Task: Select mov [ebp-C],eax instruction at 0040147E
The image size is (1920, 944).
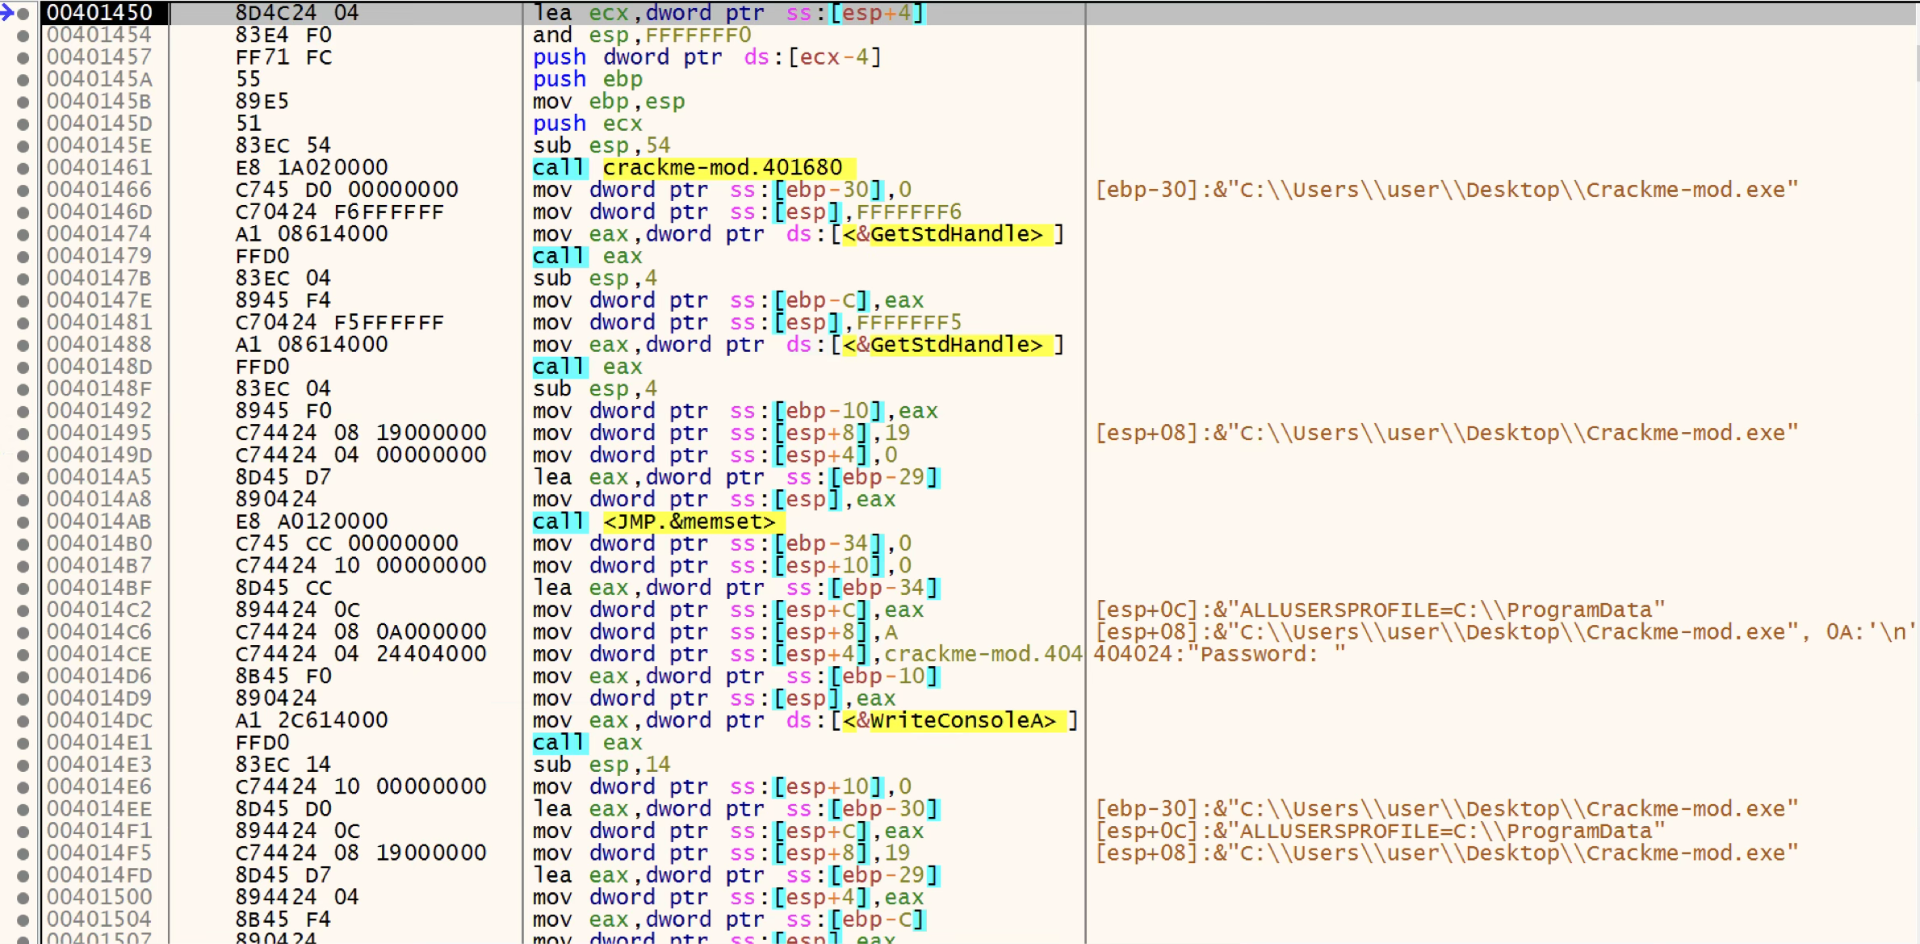Action: pos(729,300)
